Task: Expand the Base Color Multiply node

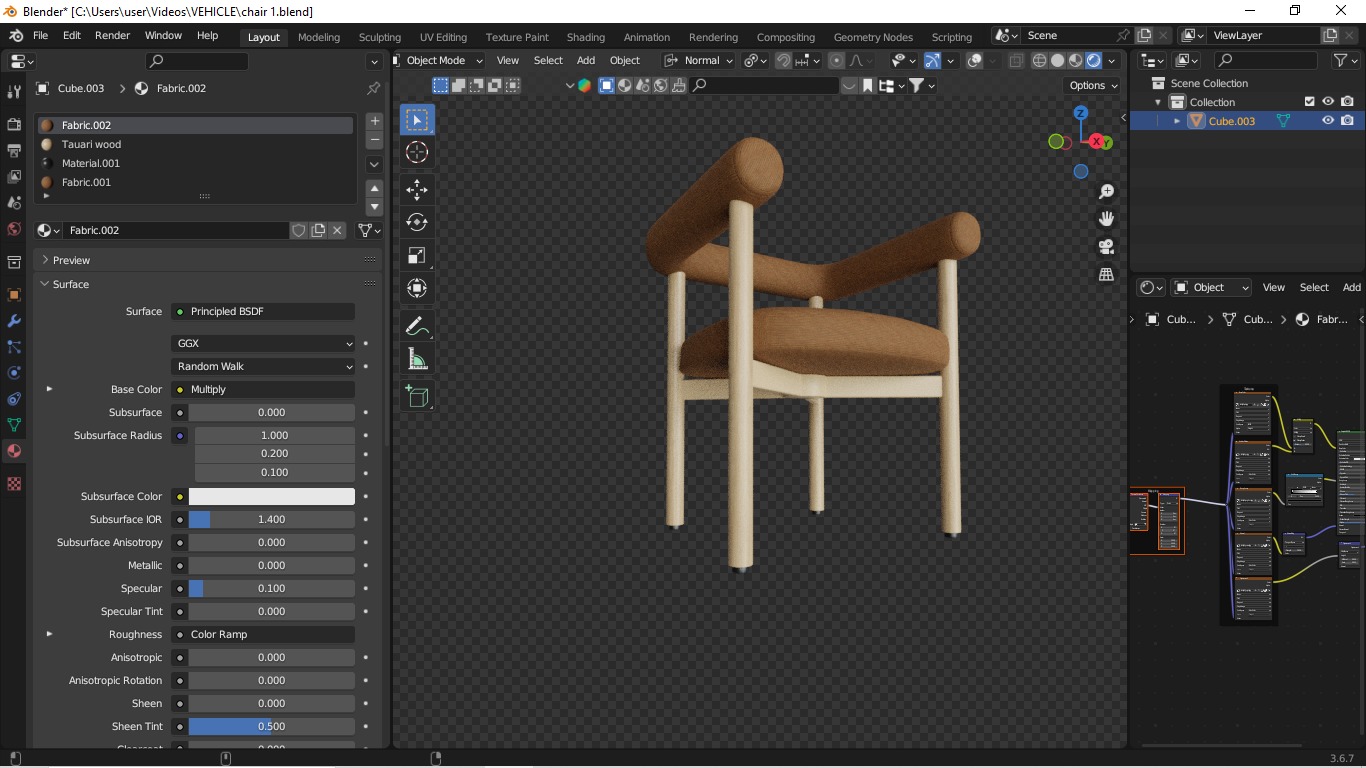Action: pos(49,389)
